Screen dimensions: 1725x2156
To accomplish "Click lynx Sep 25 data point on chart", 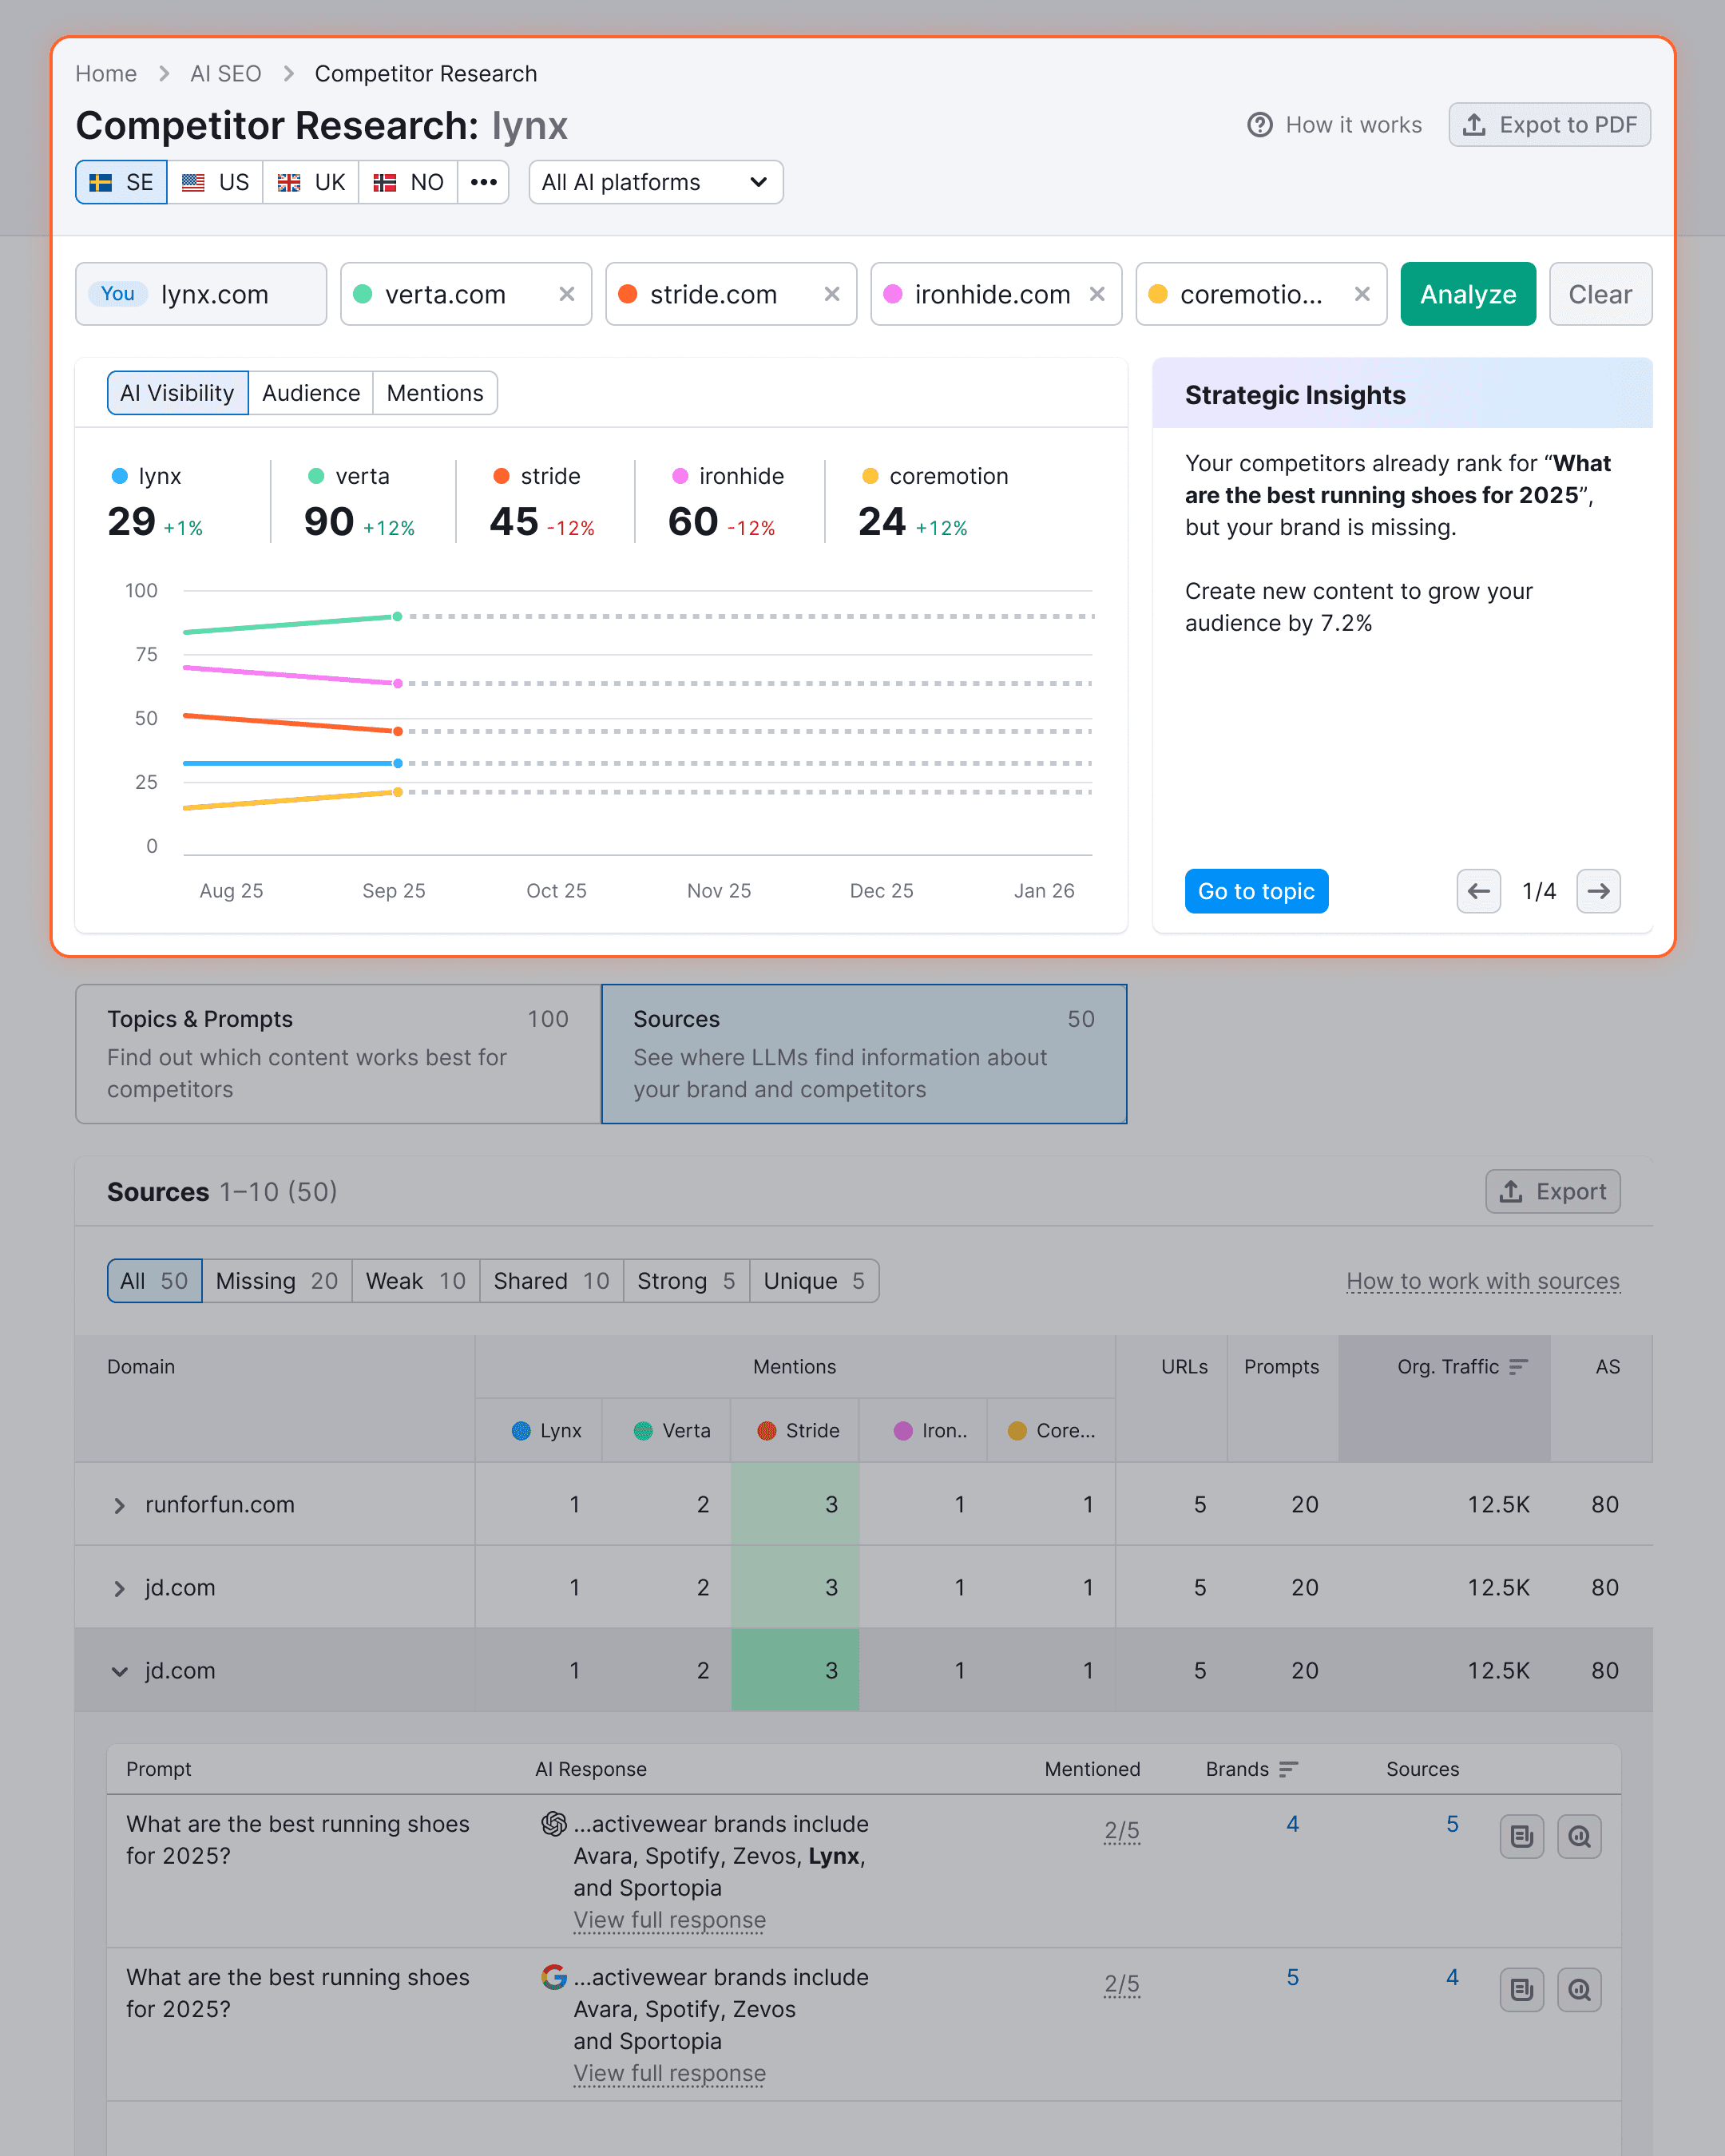I will [x=398, y=763].
